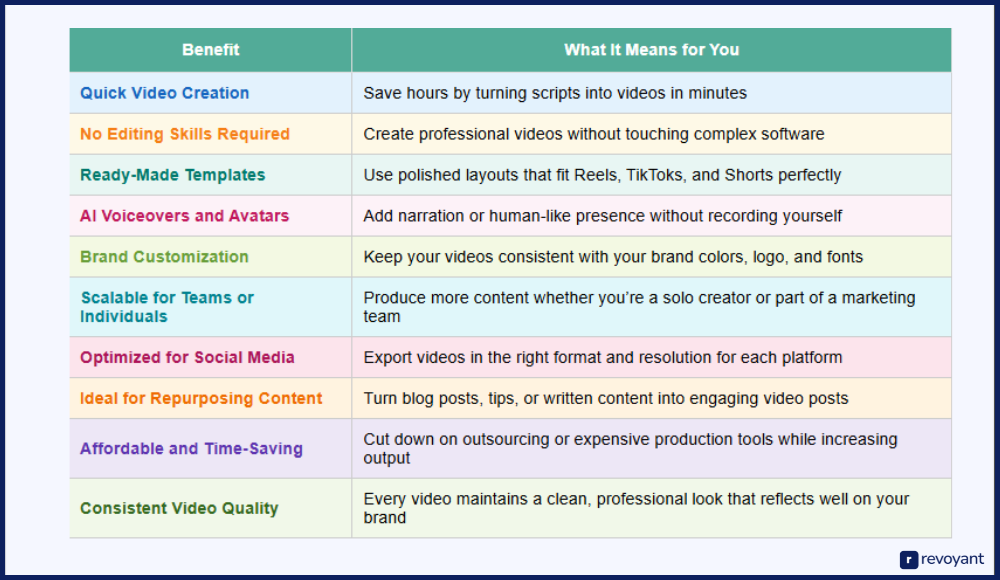Viewport: 1000px width, 580px height.
Task: Click the 'Save hours by turning scripts' description
Action: (555, 93)
